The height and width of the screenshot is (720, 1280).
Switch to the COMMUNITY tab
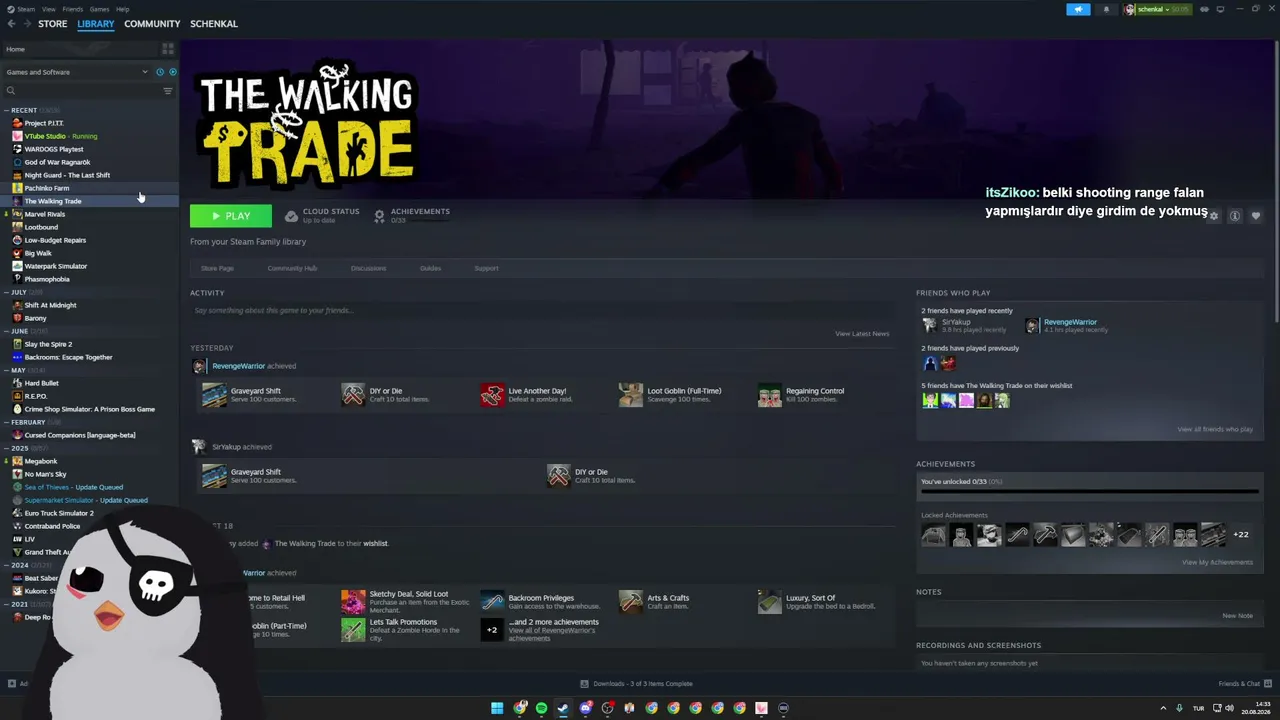click(x=152, y=24)
